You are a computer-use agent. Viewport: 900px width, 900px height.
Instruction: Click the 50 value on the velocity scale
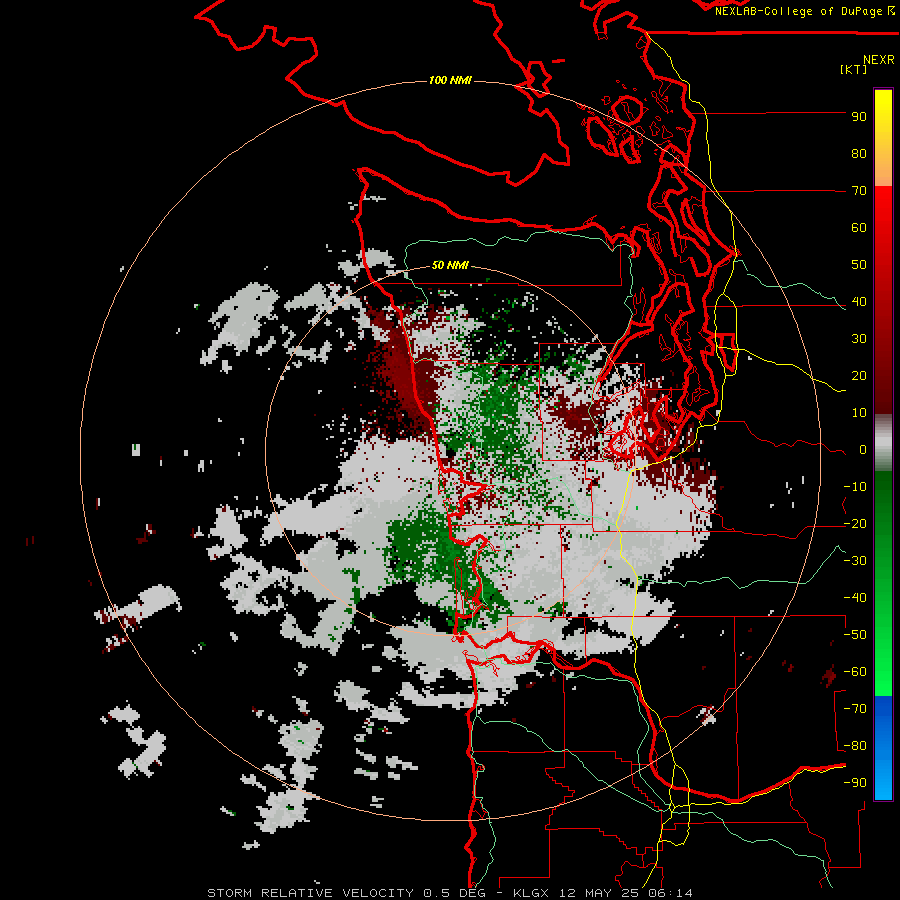pyautogui.click(x=859, y=265)
